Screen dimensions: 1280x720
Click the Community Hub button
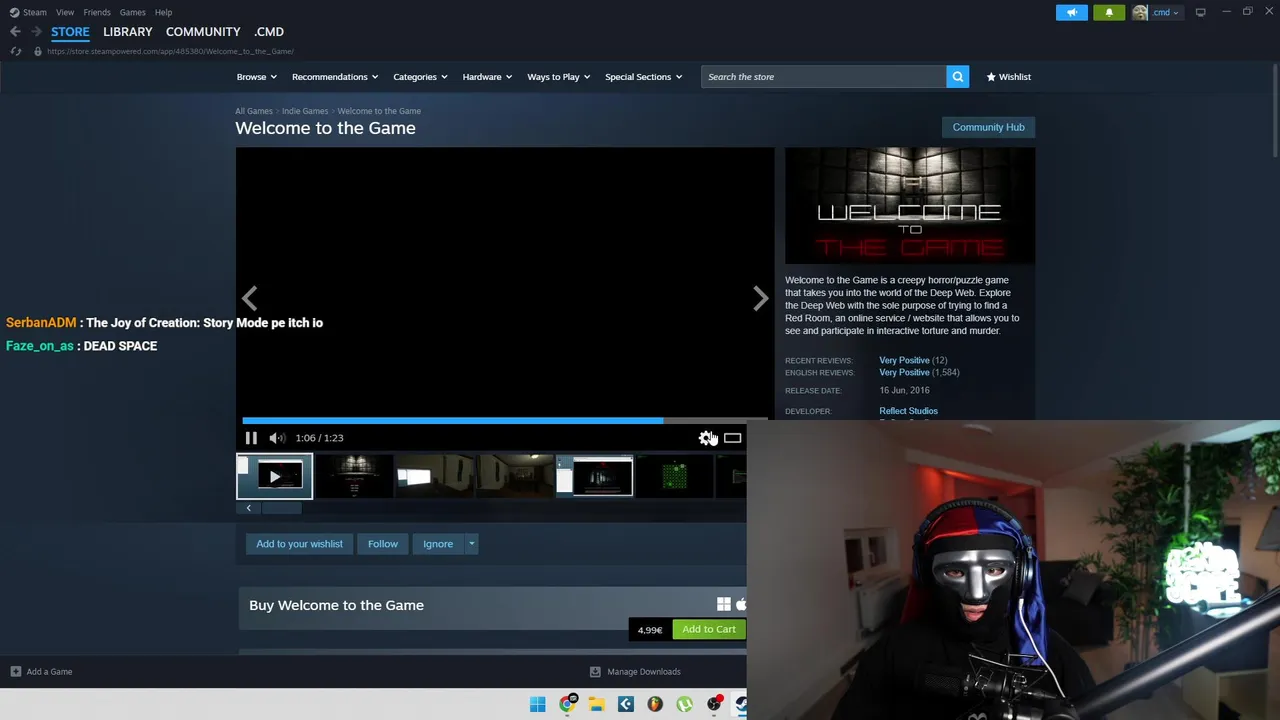(988, 127)
